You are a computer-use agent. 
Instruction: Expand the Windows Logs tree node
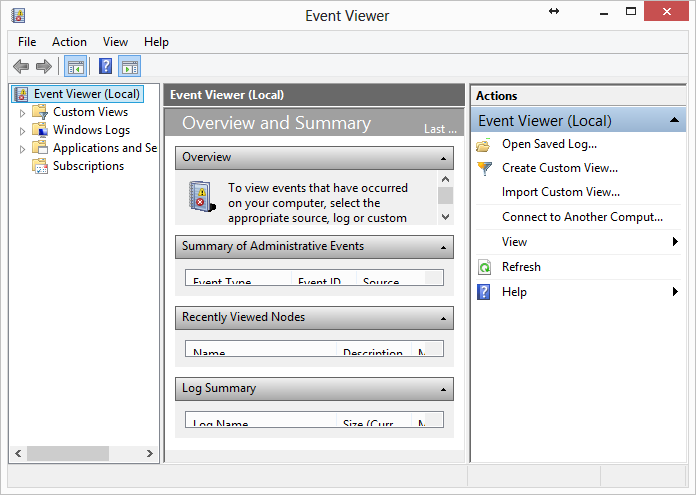pos(23,131)
